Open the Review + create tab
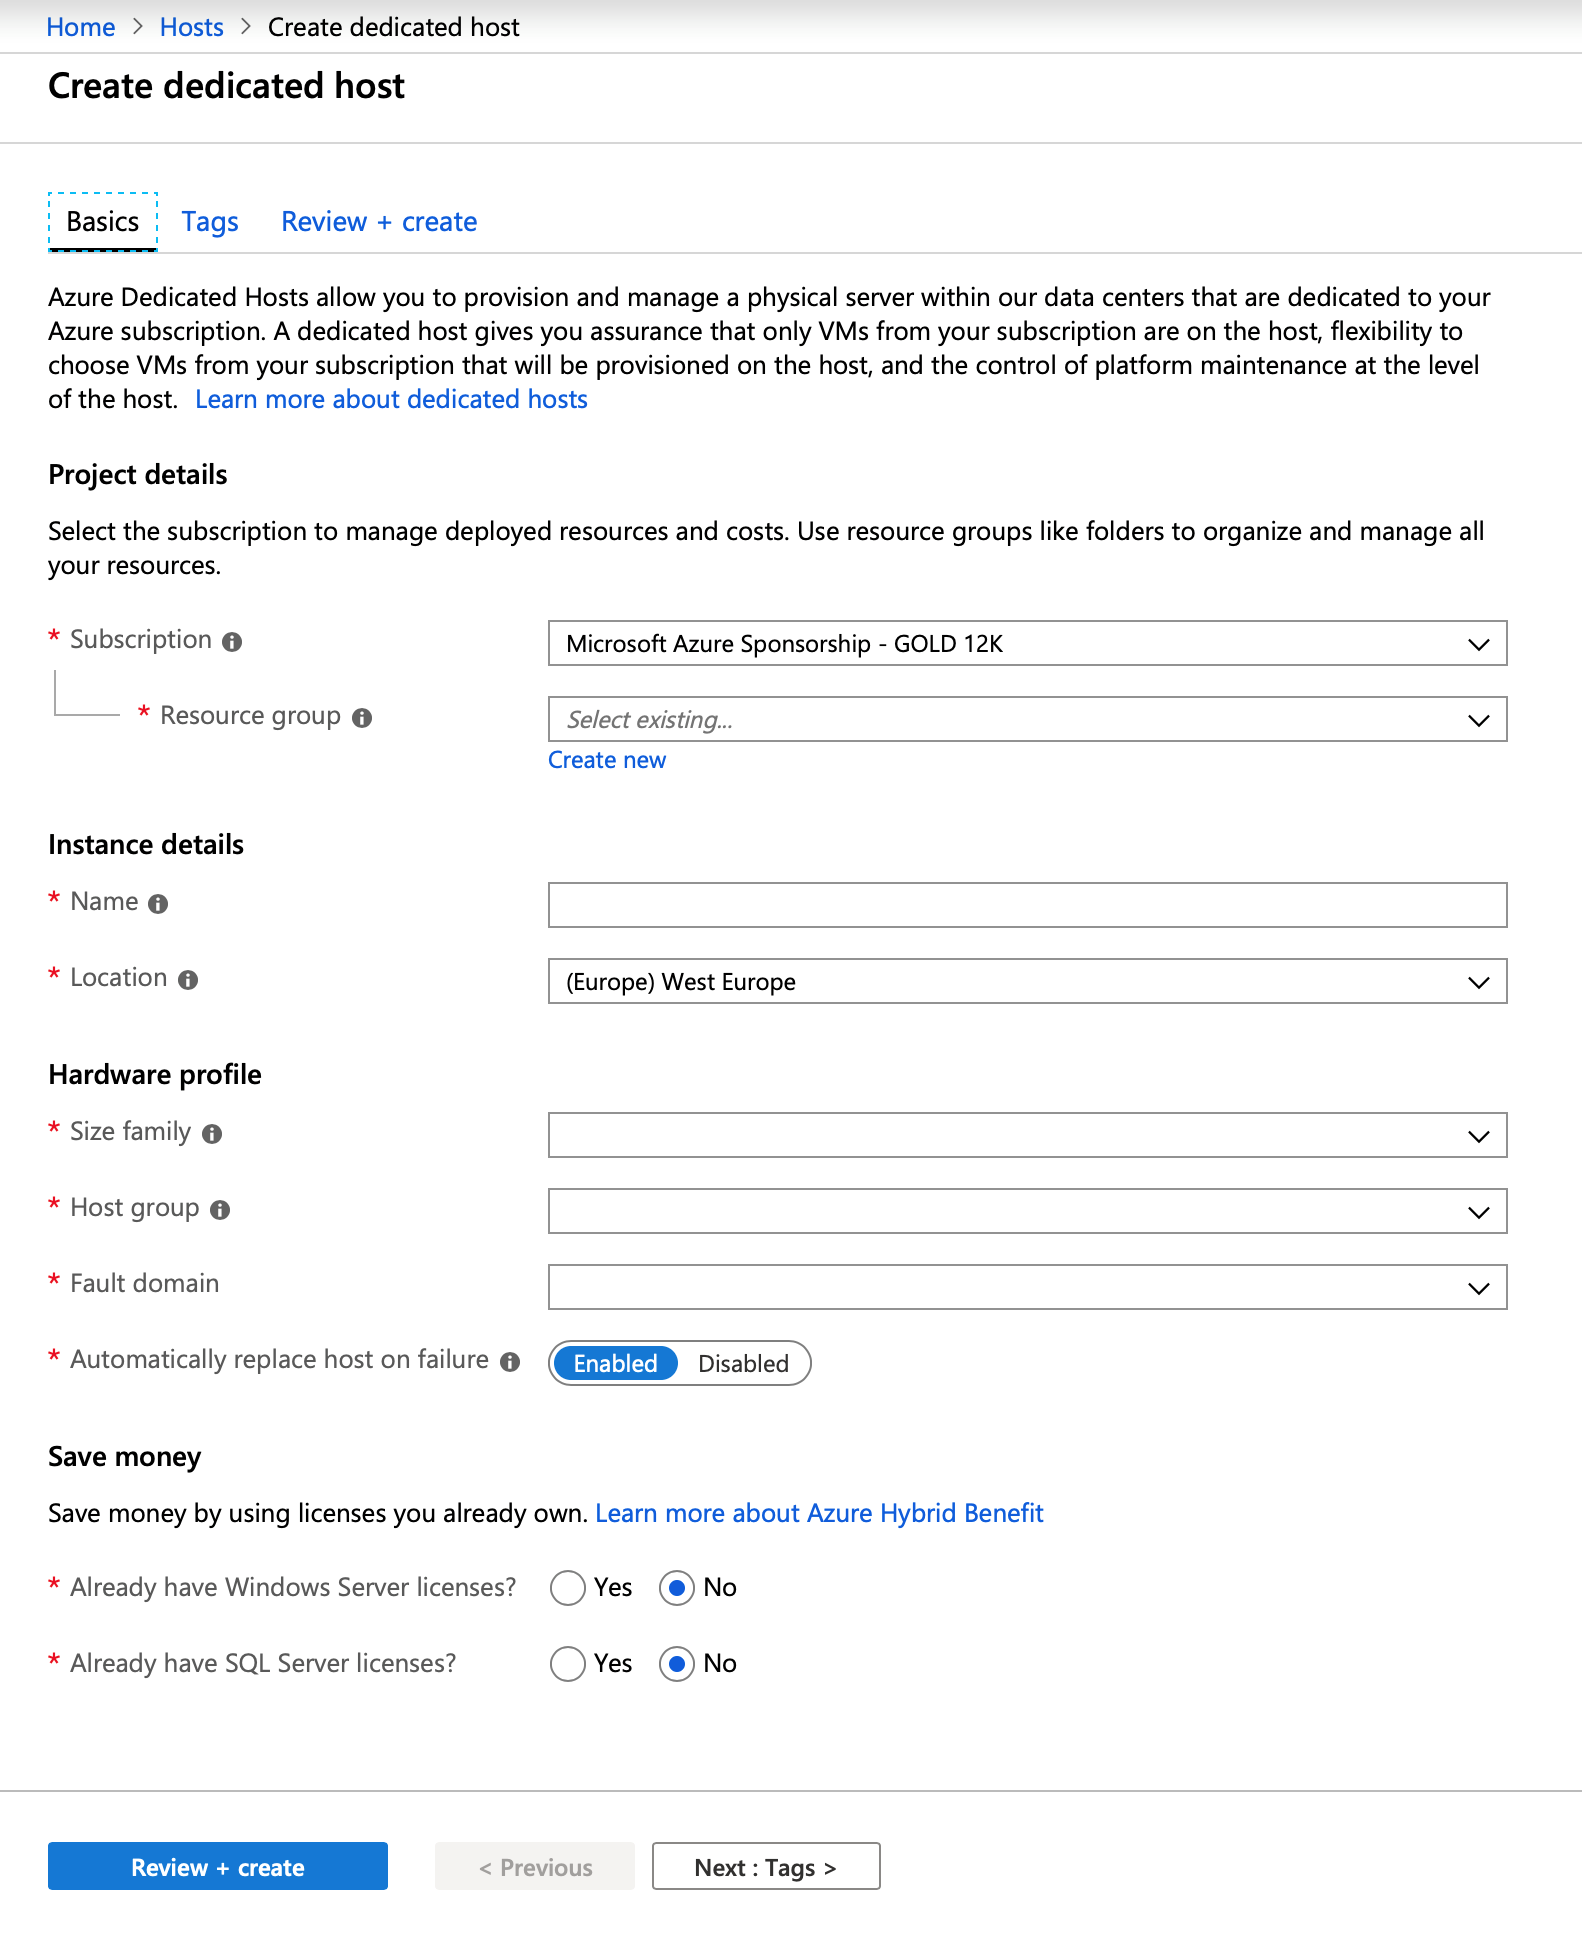 (x=379, y=222)
